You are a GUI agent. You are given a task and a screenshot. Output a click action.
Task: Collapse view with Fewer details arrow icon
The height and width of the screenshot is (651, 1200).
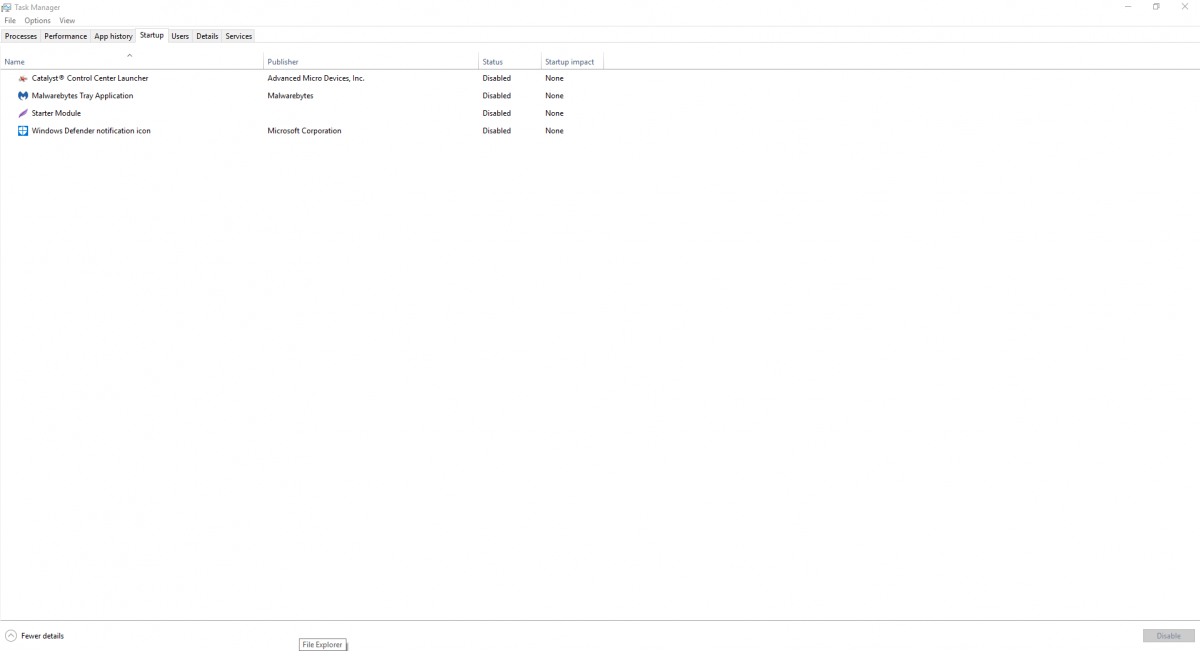coord(11,636)
